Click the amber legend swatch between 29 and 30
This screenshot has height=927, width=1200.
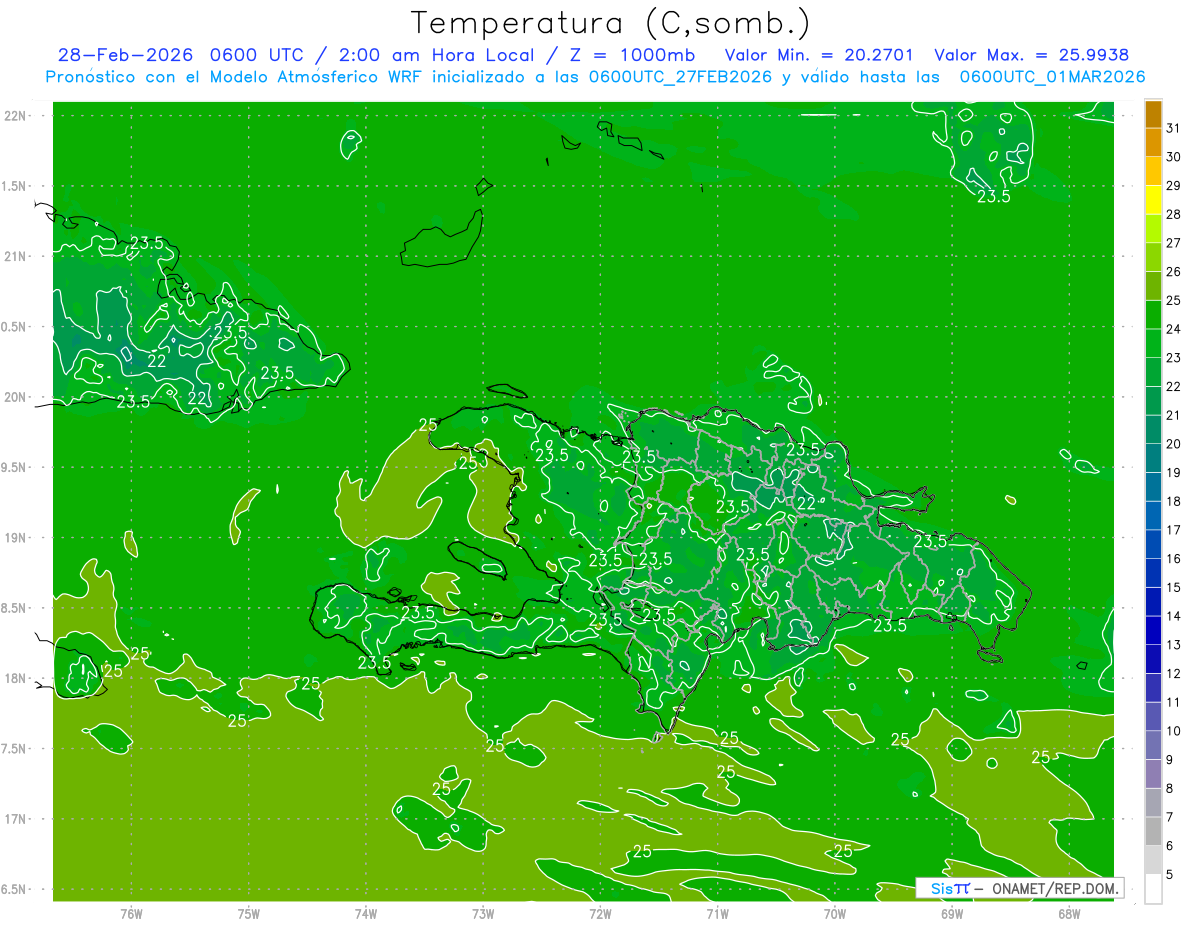pyautogui.click(x=1153, y=172)
